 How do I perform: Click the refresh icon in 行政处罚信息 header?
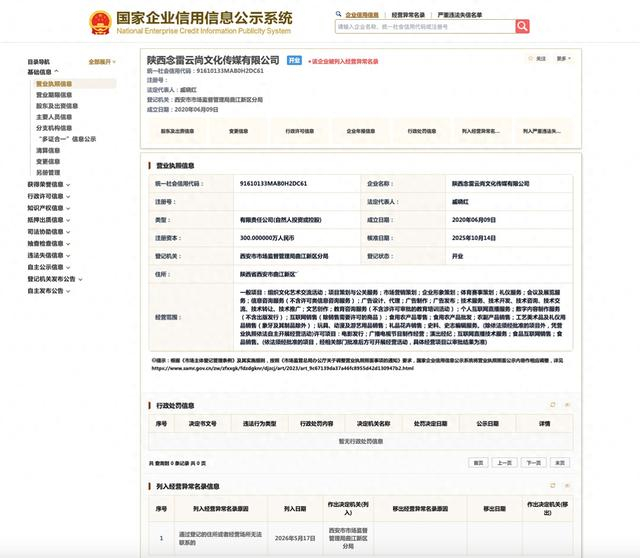[553, 405]
